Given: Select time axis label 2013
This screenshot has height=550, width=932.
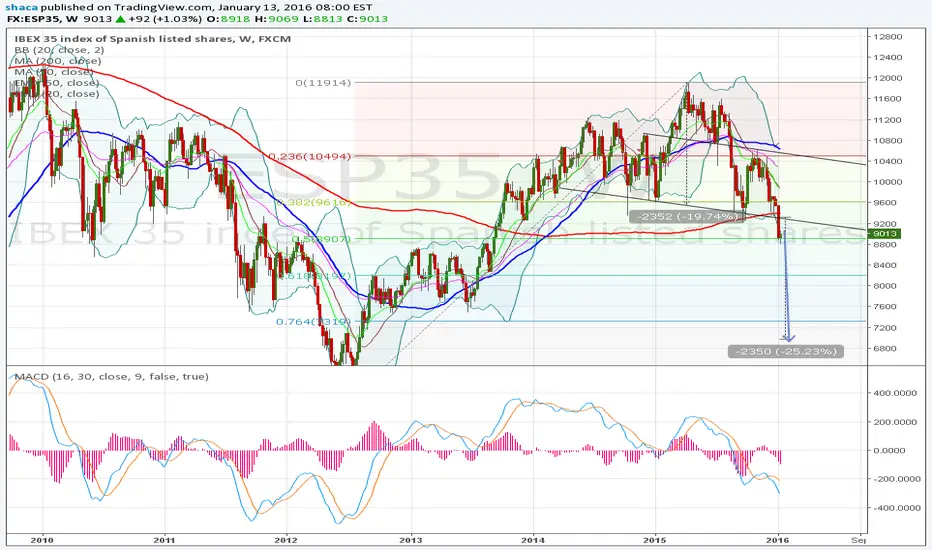Looking at the screenshot, I should click(x=410, y=540).
